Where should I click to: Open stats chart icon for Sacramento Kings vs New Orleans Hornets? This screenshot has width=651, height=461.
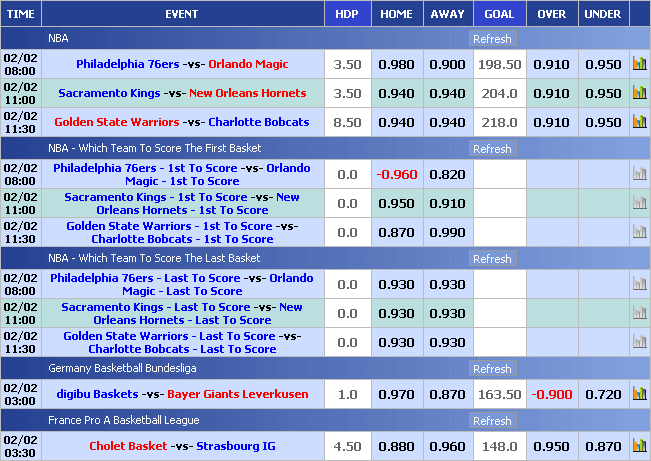point(639,93)
